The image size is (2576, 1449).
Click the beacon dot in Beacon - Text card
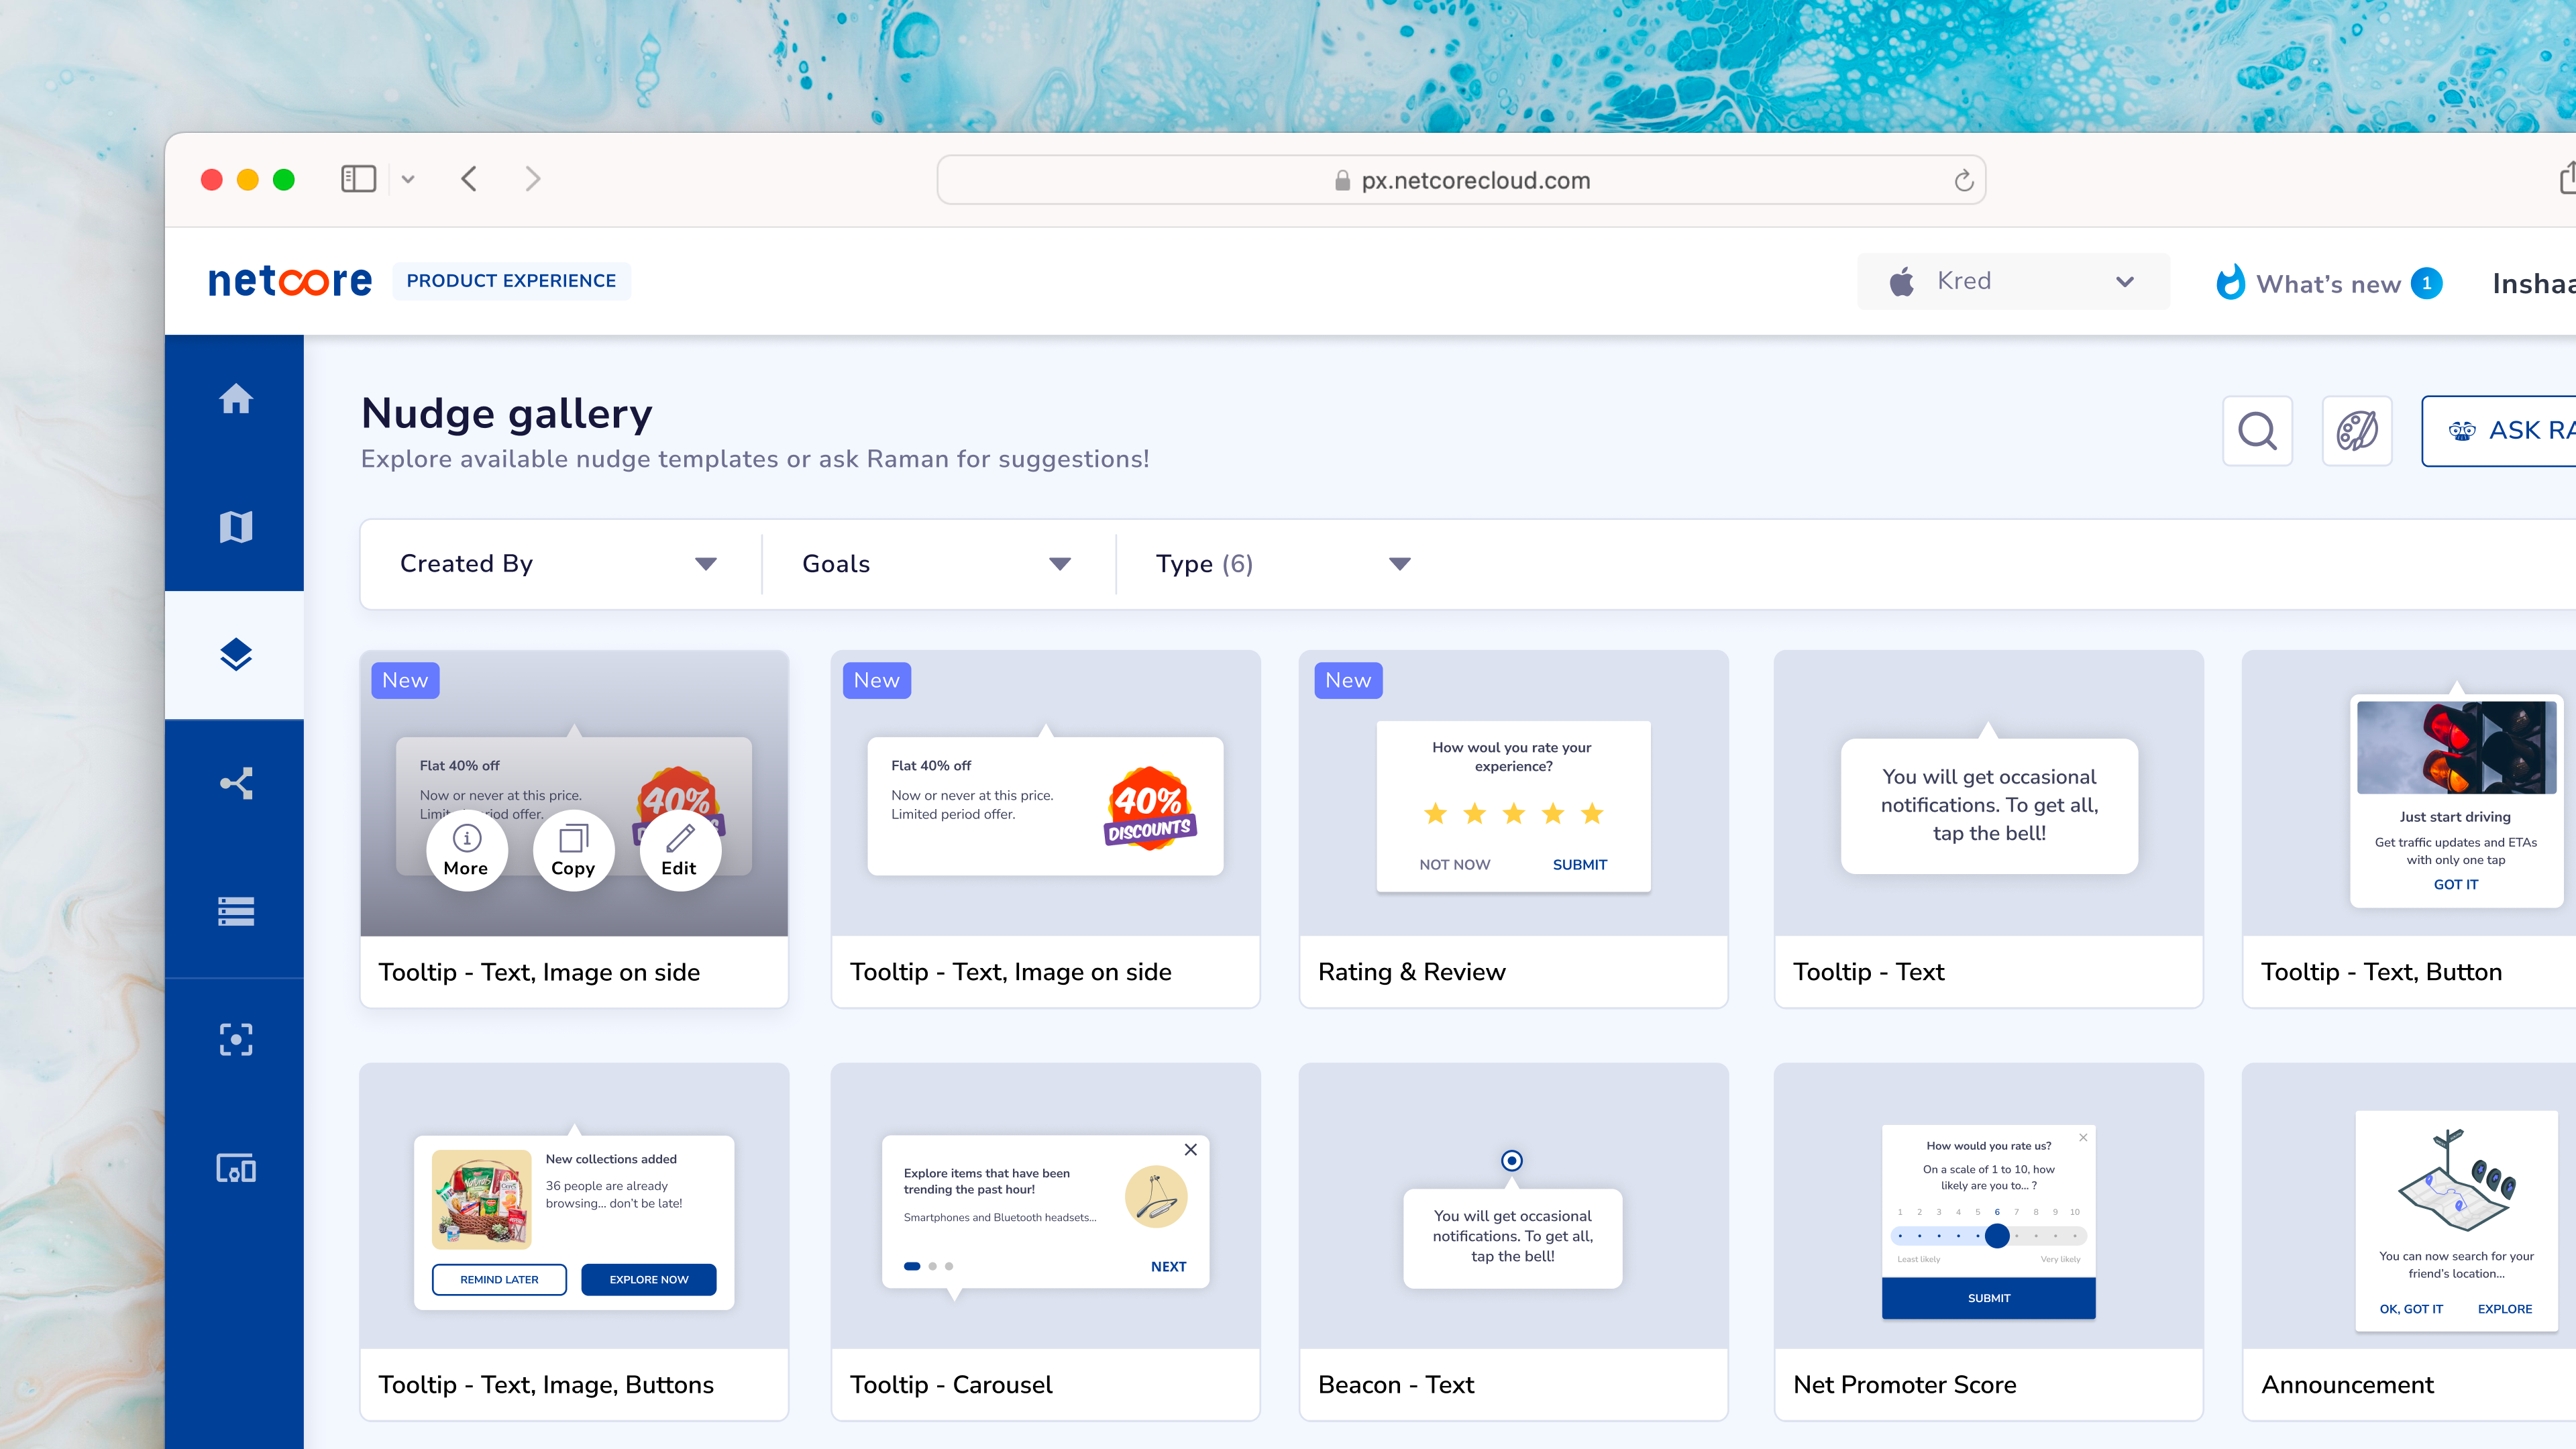[x=1512, y=1161]
